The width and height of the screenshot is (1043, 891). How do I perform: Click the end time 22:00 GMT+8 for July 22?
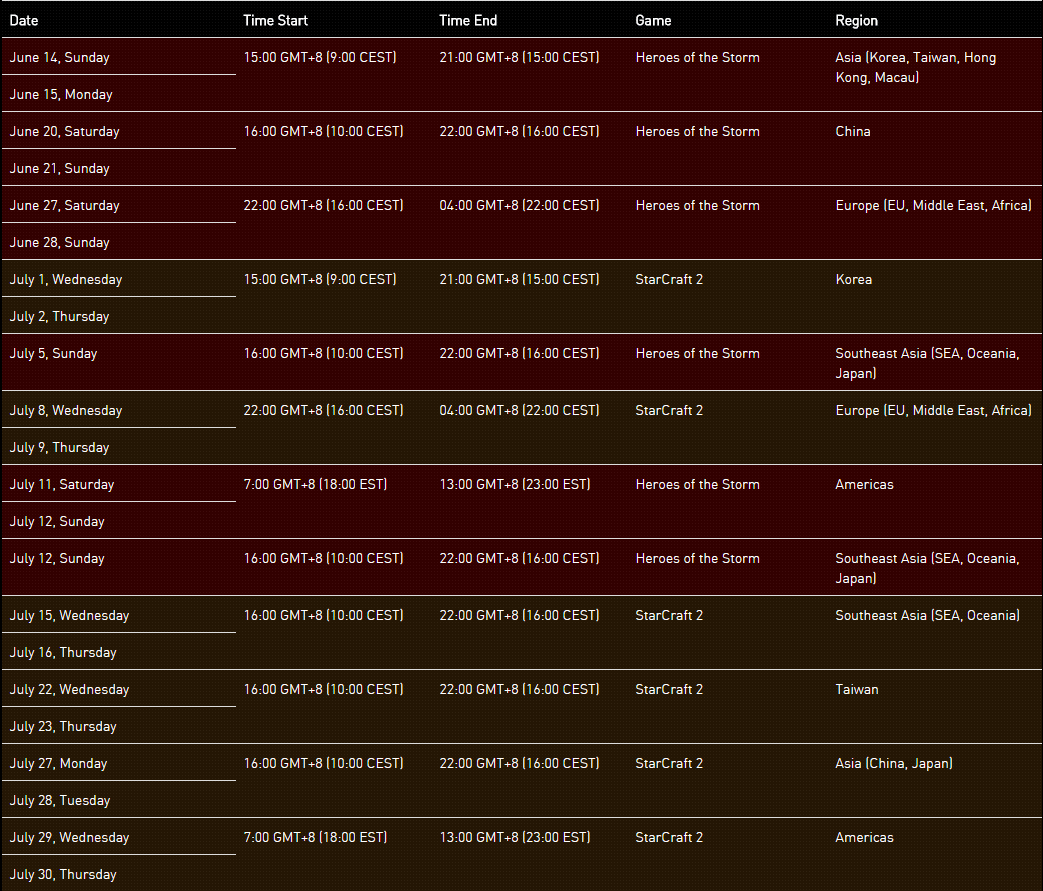(519, 689)
